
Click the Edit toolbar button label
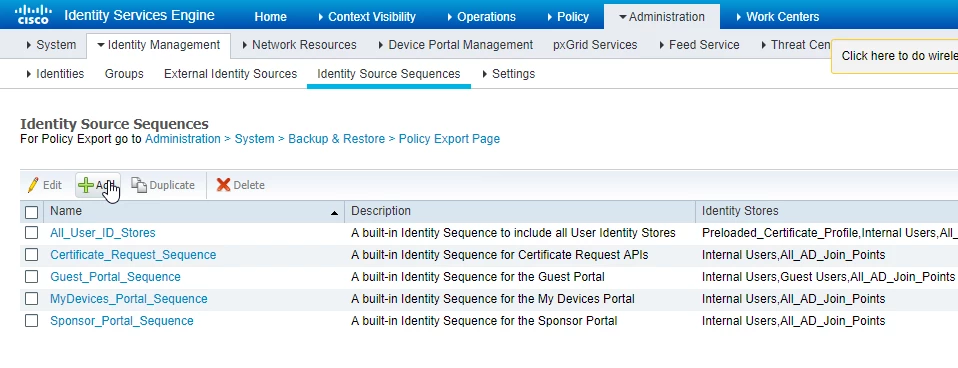pyautogui.click(x=52, y=185)
